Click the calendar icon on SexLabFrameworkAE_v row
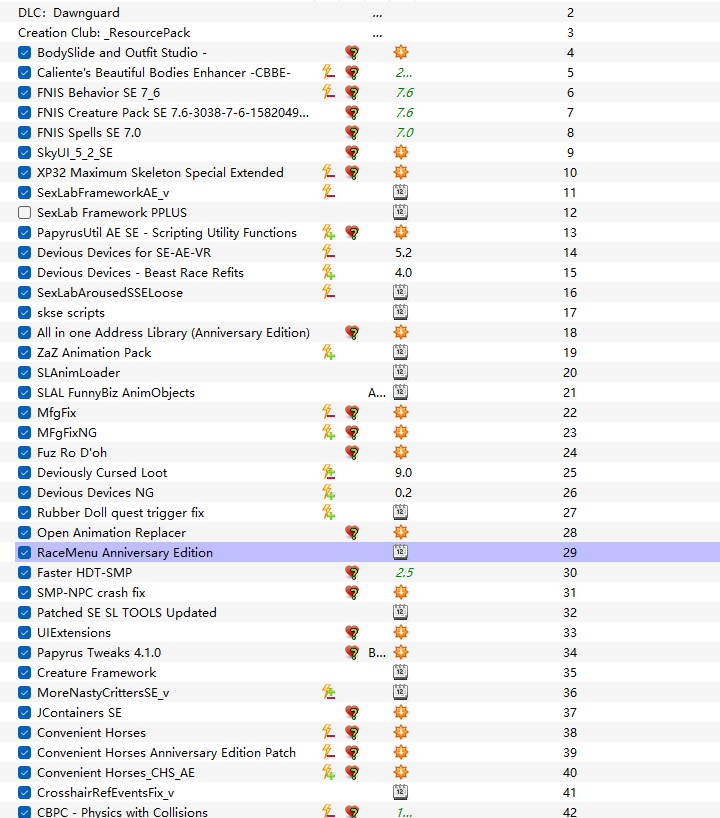 [400, 192]
